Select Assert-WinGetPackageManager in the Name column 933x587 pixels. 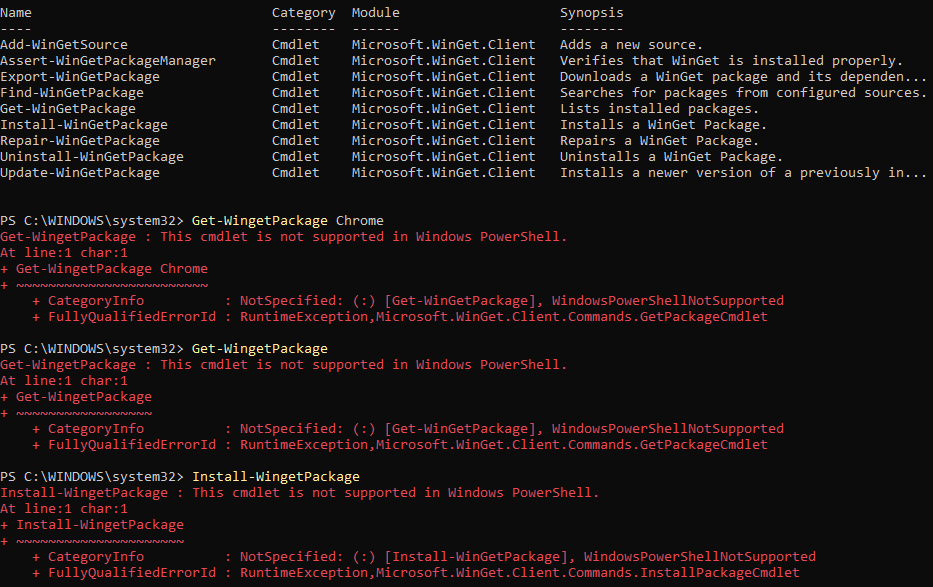click(x=108, y=61)
